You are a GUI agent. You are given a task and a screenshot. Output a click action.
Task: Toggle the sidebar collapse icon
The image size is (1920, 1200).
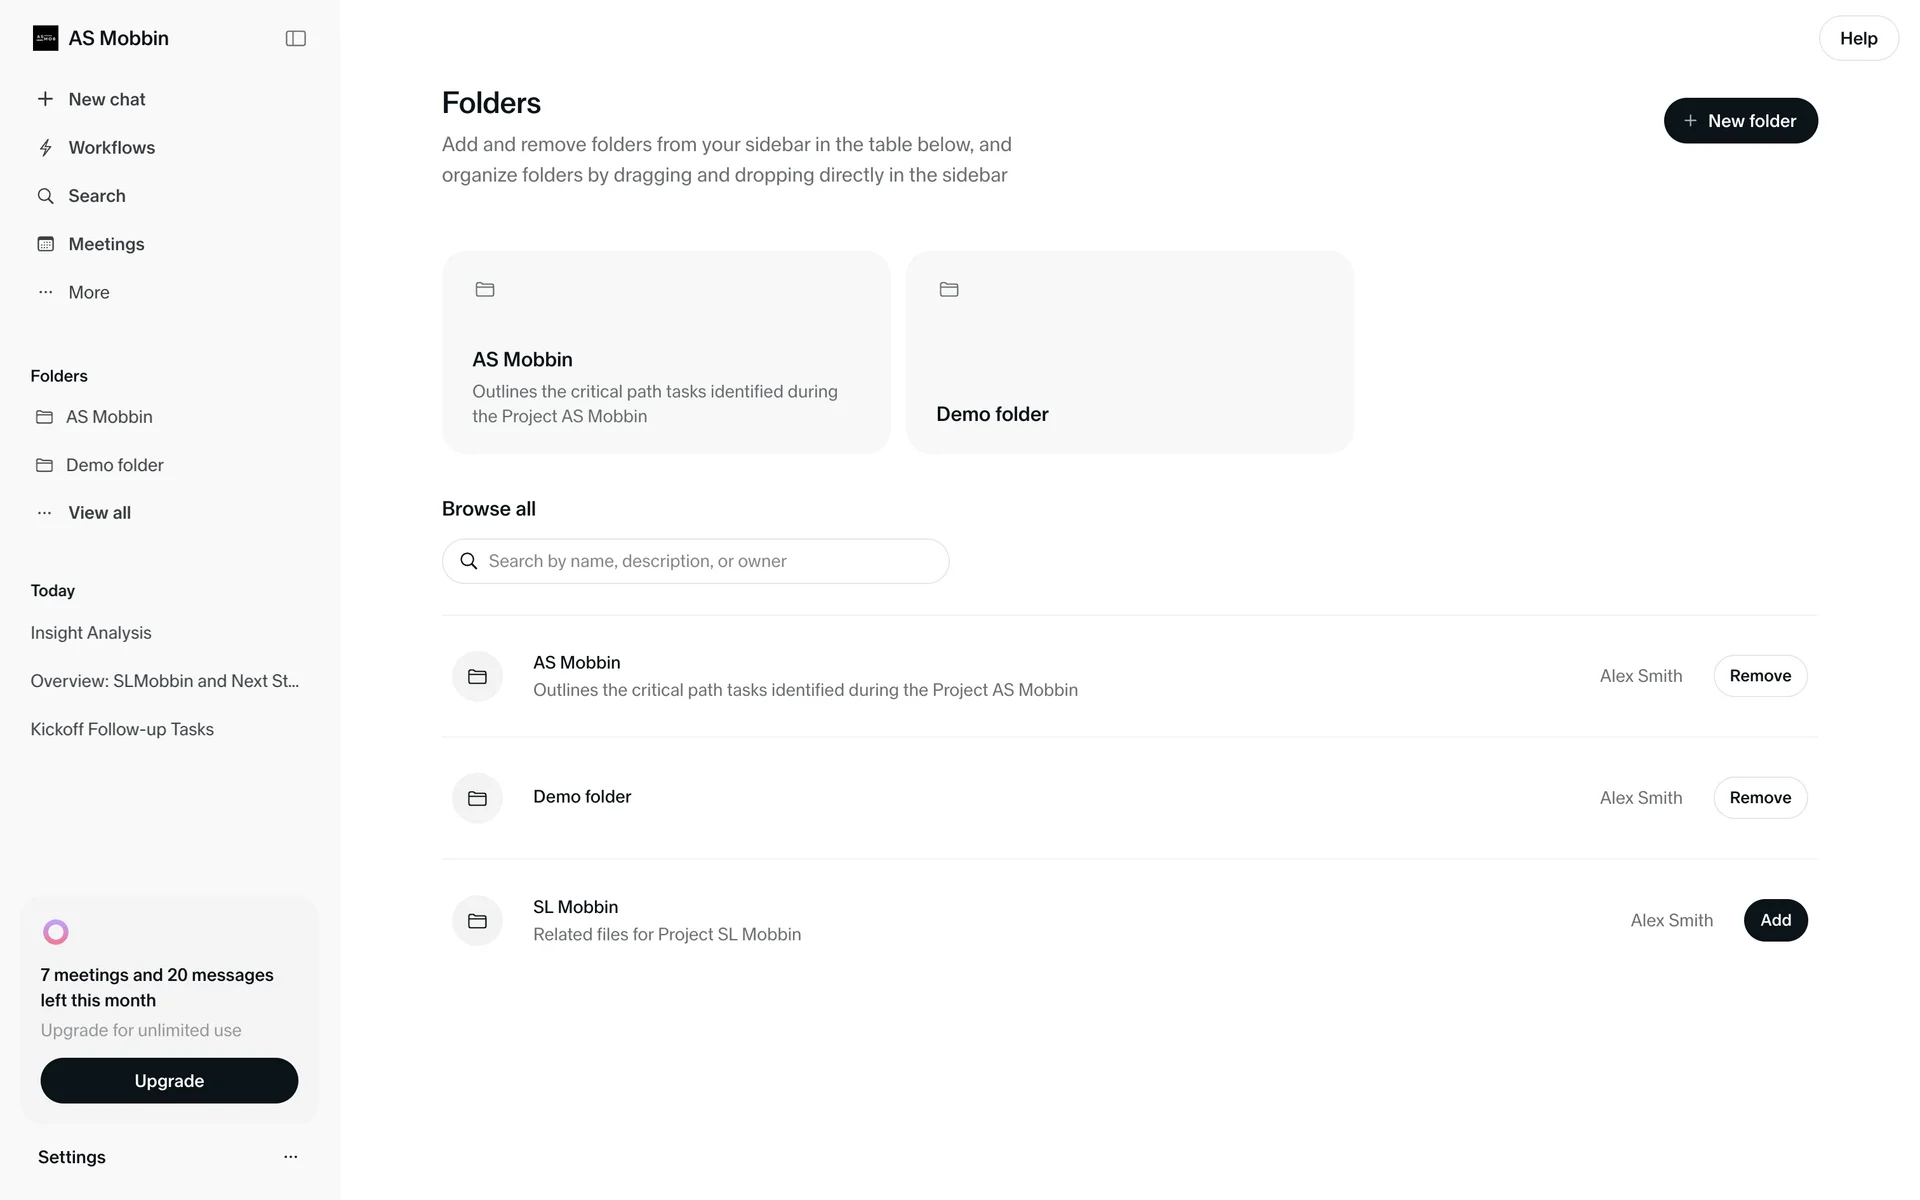295,38
